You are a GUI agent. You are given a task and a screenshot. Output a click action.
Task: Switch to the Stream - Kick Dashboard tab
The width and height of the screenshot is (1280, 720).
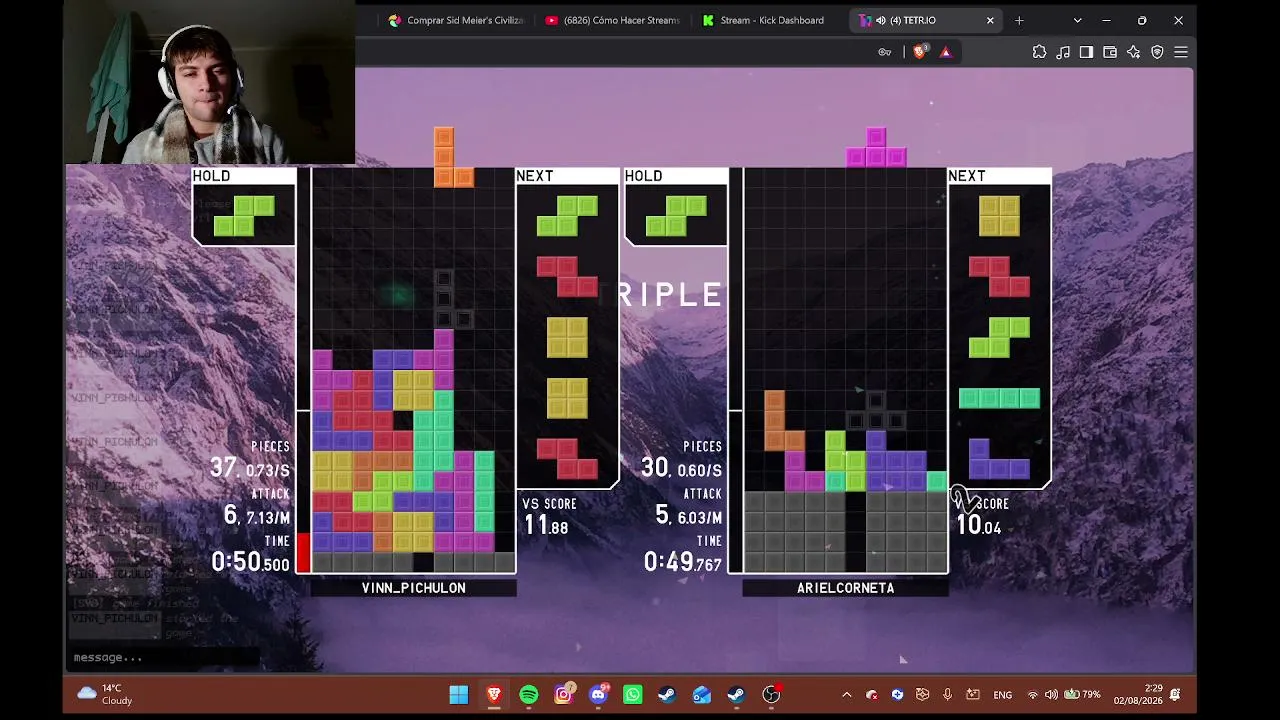pyautogui.click(x=763, y=20)
